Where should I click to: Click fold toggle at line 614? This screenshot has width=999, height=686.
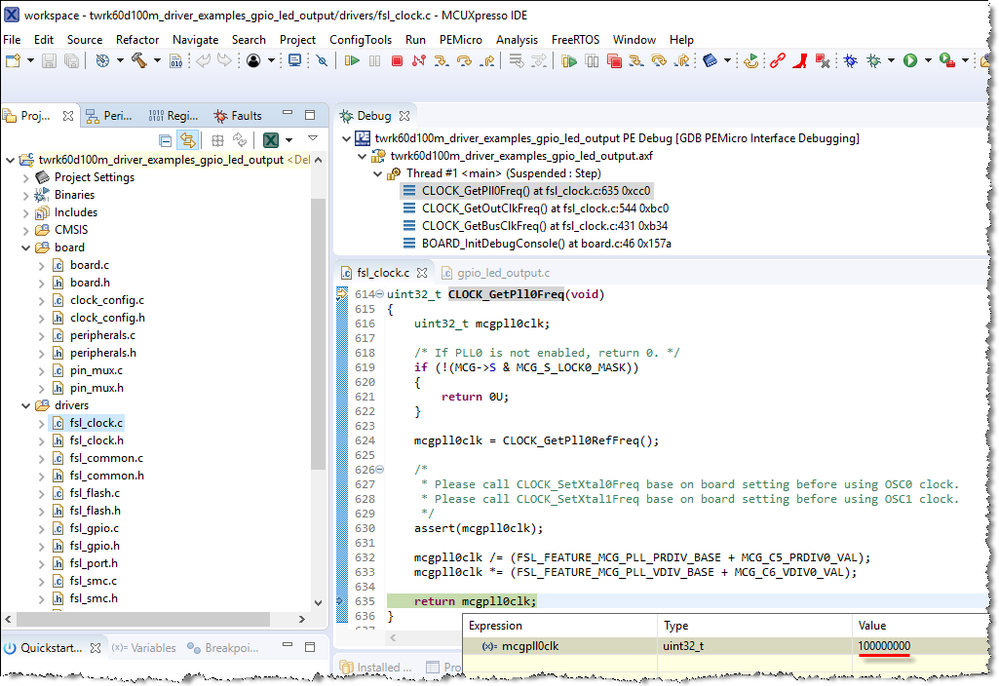[380, 294]
